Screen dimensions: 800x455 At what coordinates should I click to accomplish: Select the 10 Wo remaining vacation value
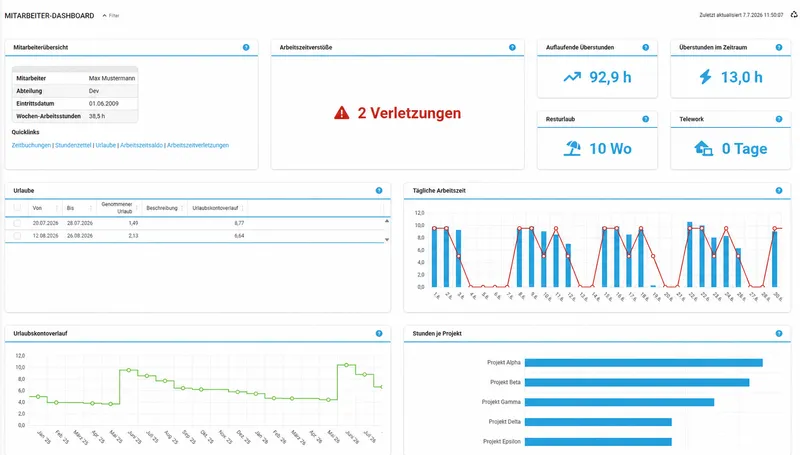pyautogui.click(x=610, y=148)
